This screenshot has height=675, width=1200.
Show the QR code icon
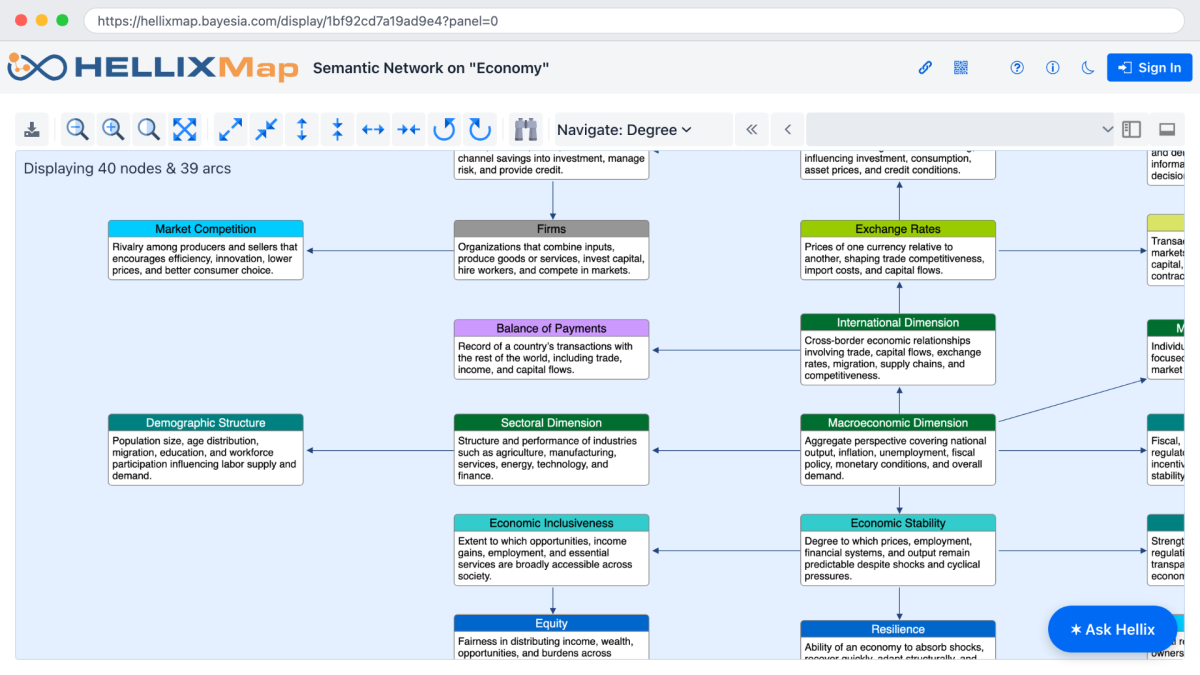coord(961,68)
